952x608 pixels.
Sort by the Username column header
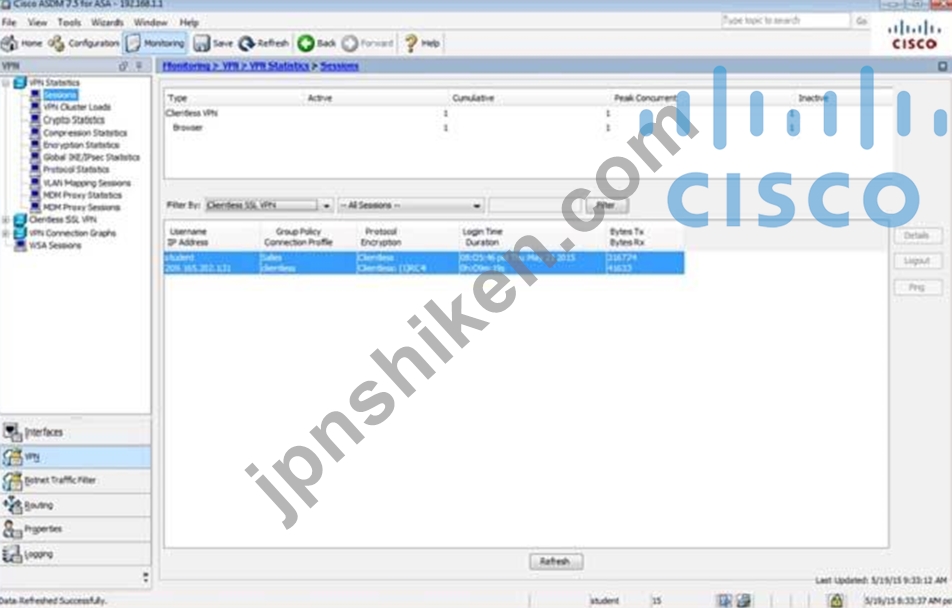(x=188, y=231)
